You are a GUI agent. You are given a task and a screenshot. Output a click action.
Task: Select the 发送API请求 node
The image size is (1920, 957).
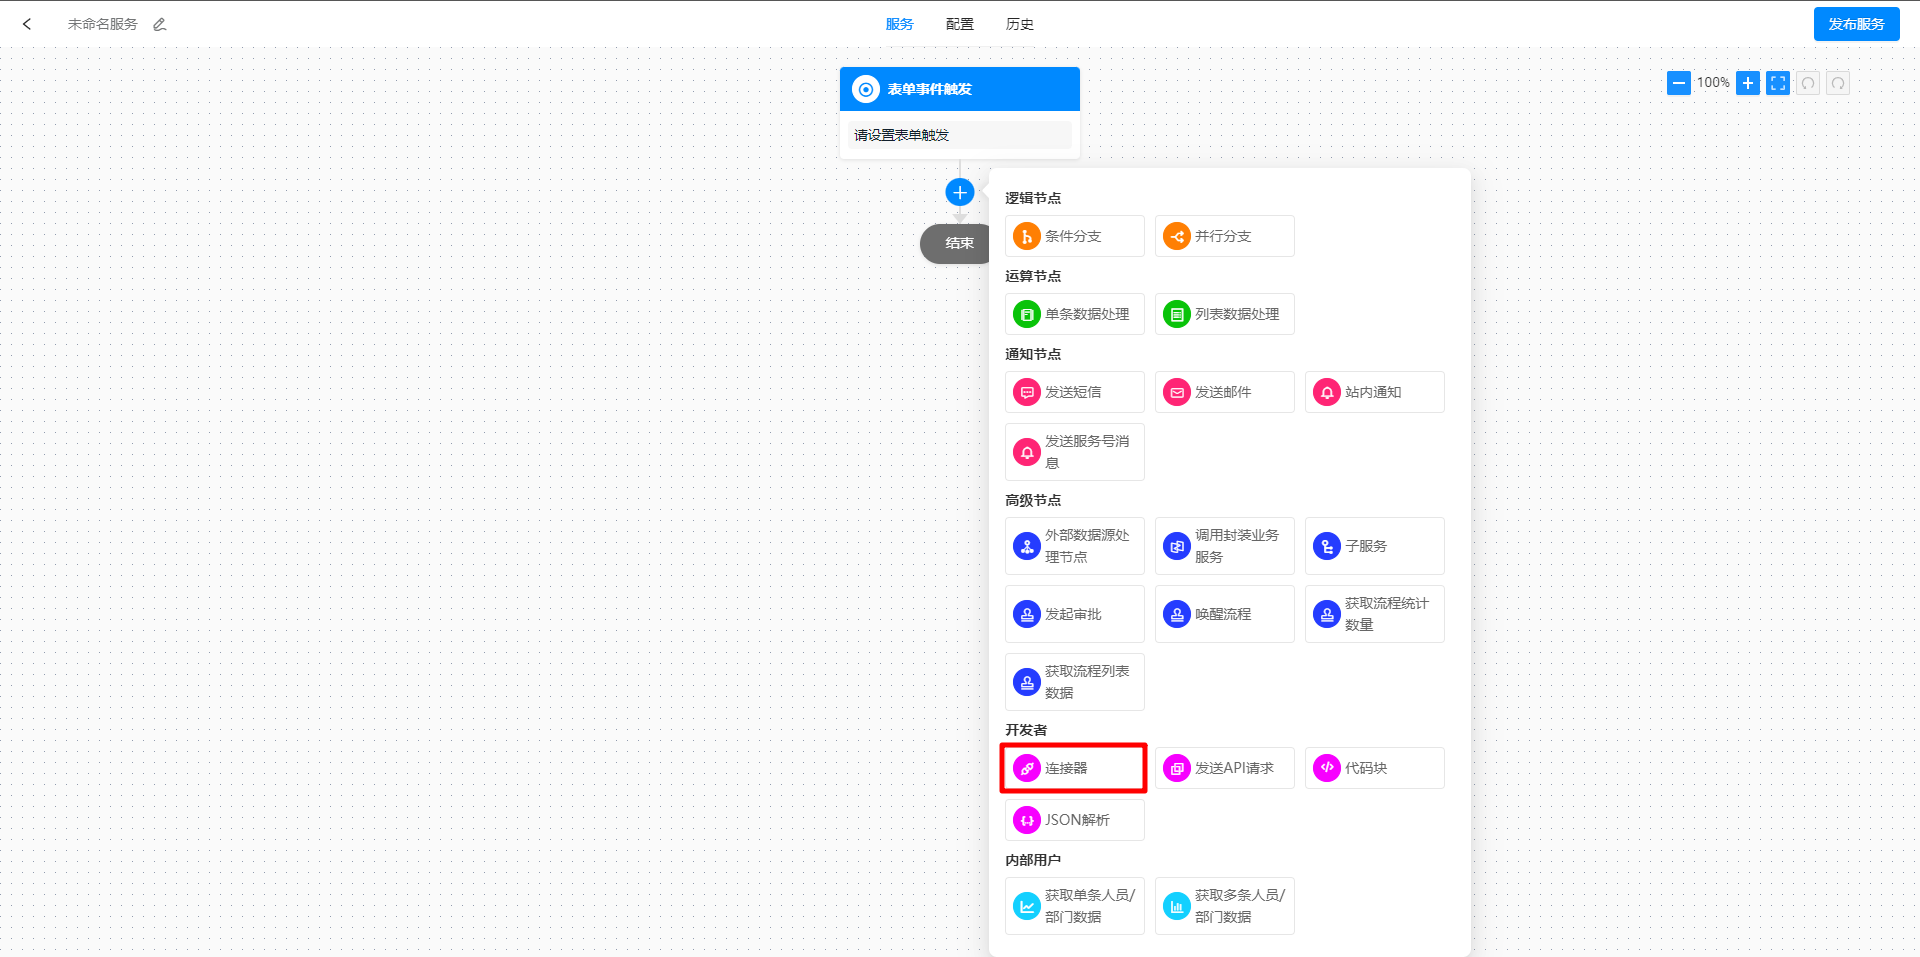click(x=1224, y=768)
